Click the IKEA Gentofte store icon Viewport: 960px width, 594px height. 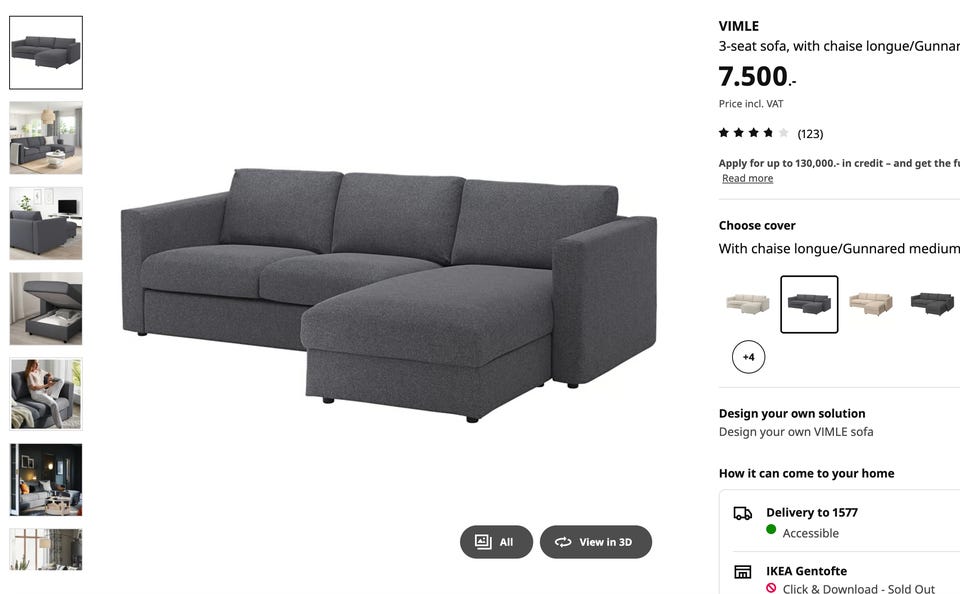click(x=743, y=572)
